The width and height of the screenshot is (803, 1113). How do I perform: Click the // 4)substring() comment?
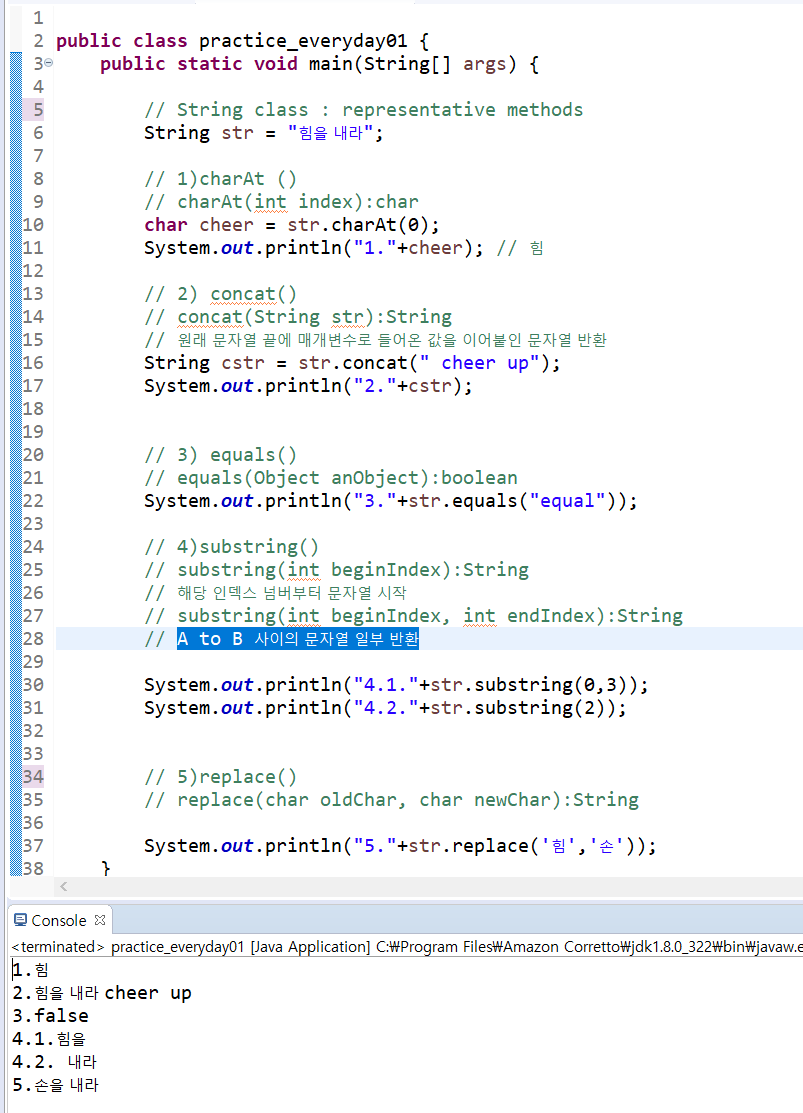(x=231, y=547)
